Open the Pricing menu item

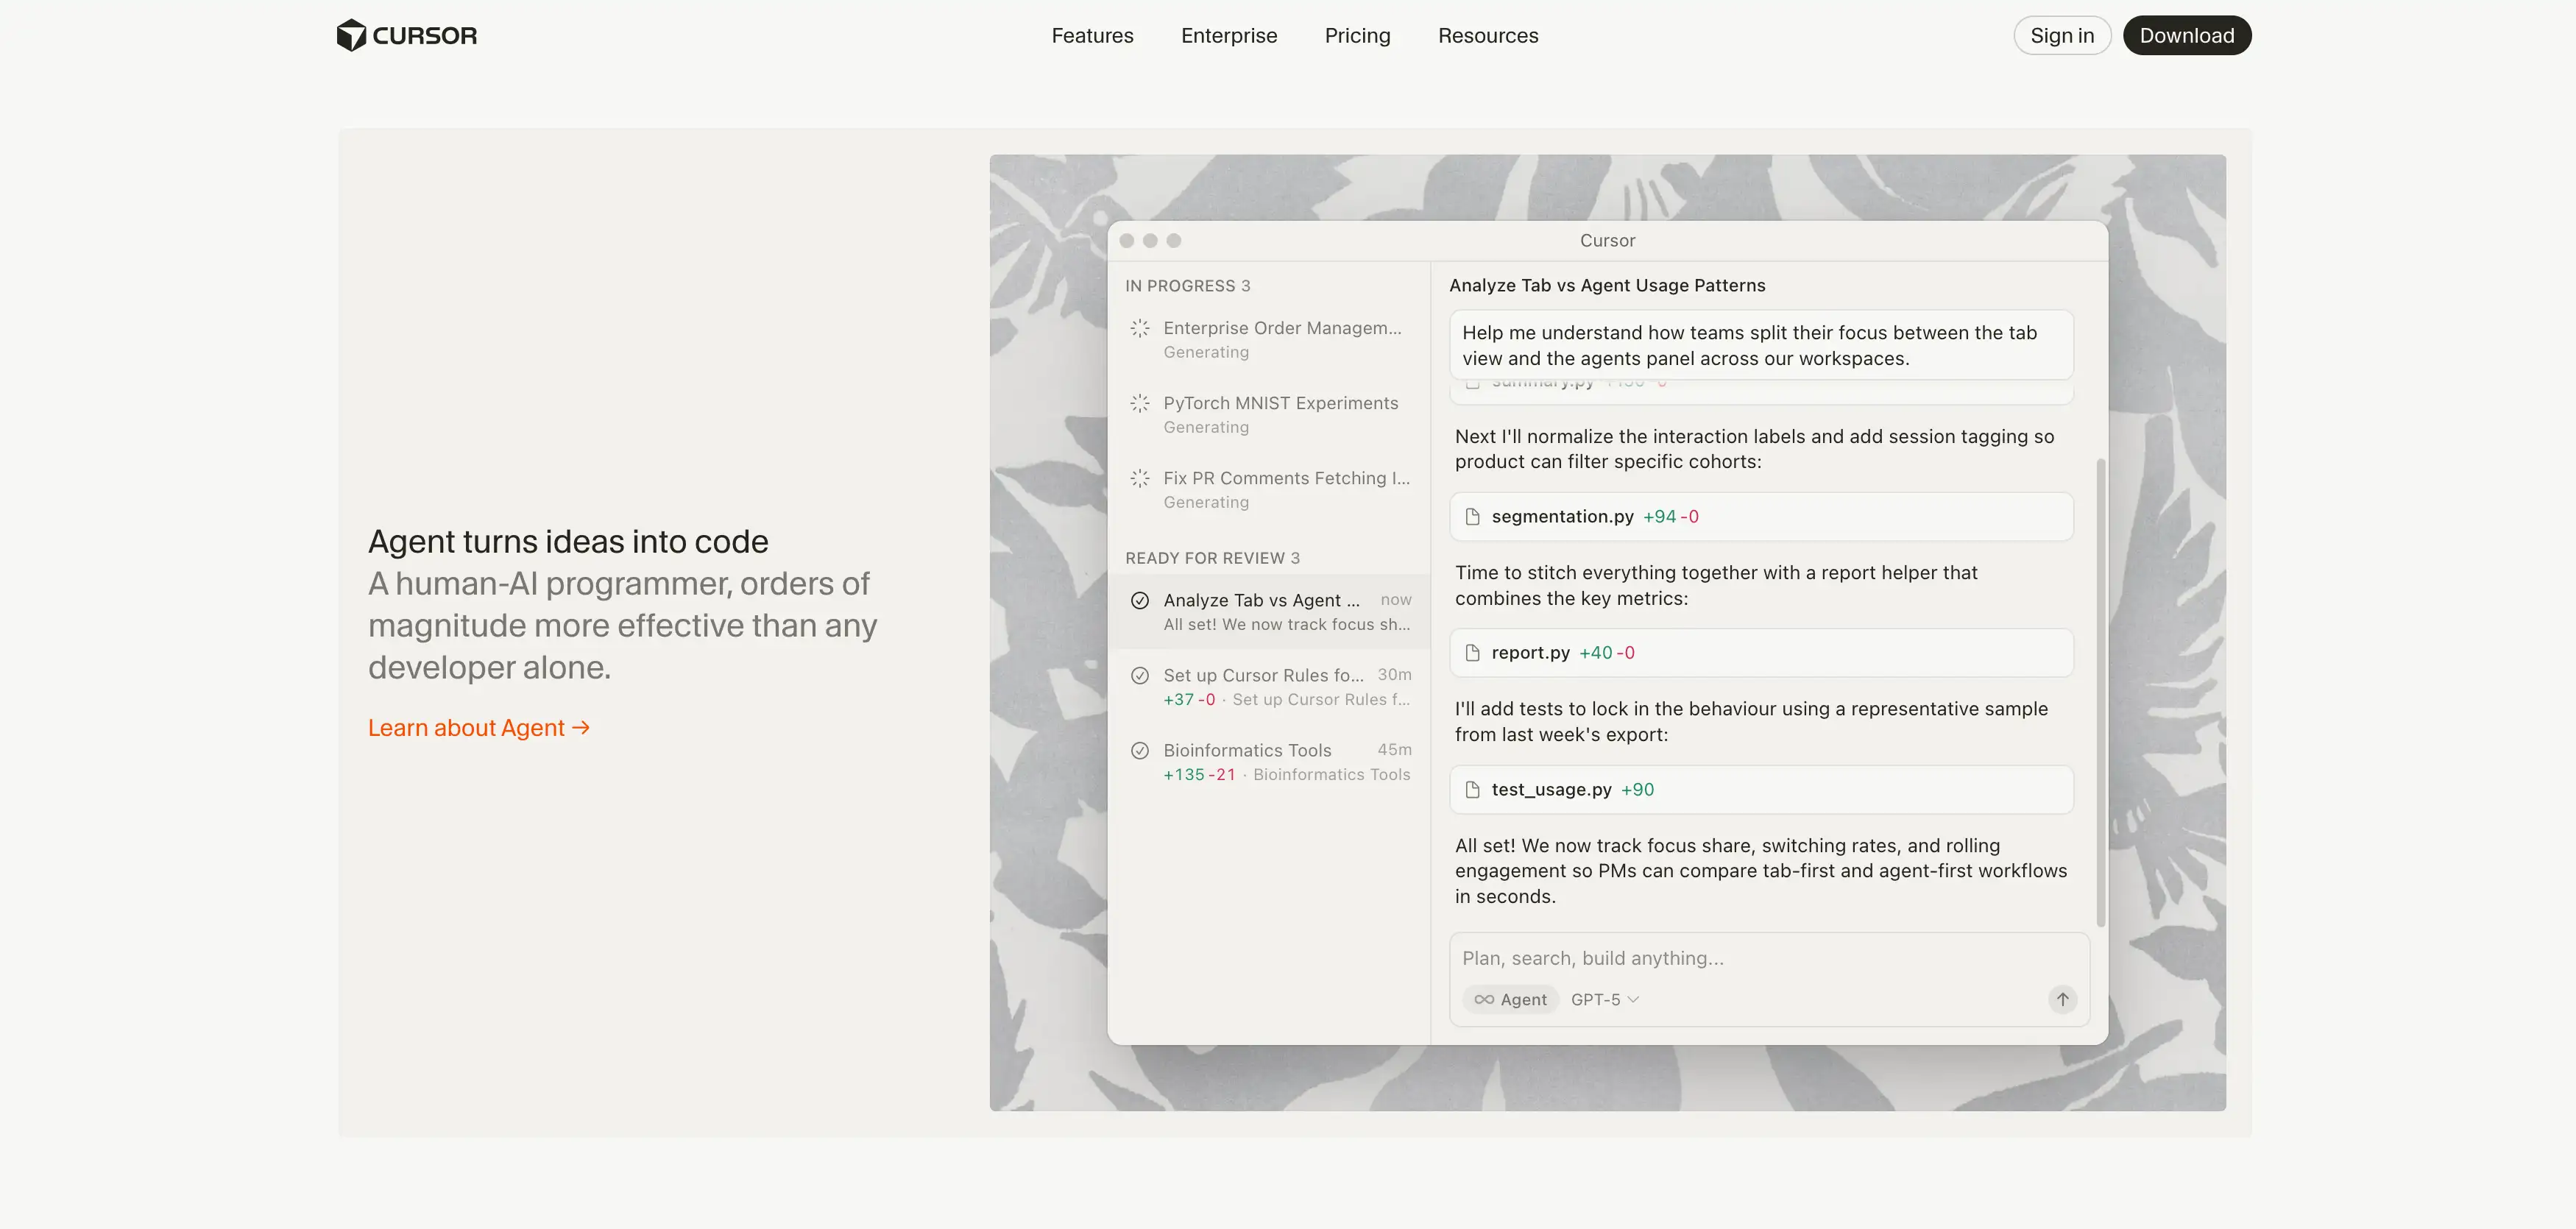point(1357,35)
